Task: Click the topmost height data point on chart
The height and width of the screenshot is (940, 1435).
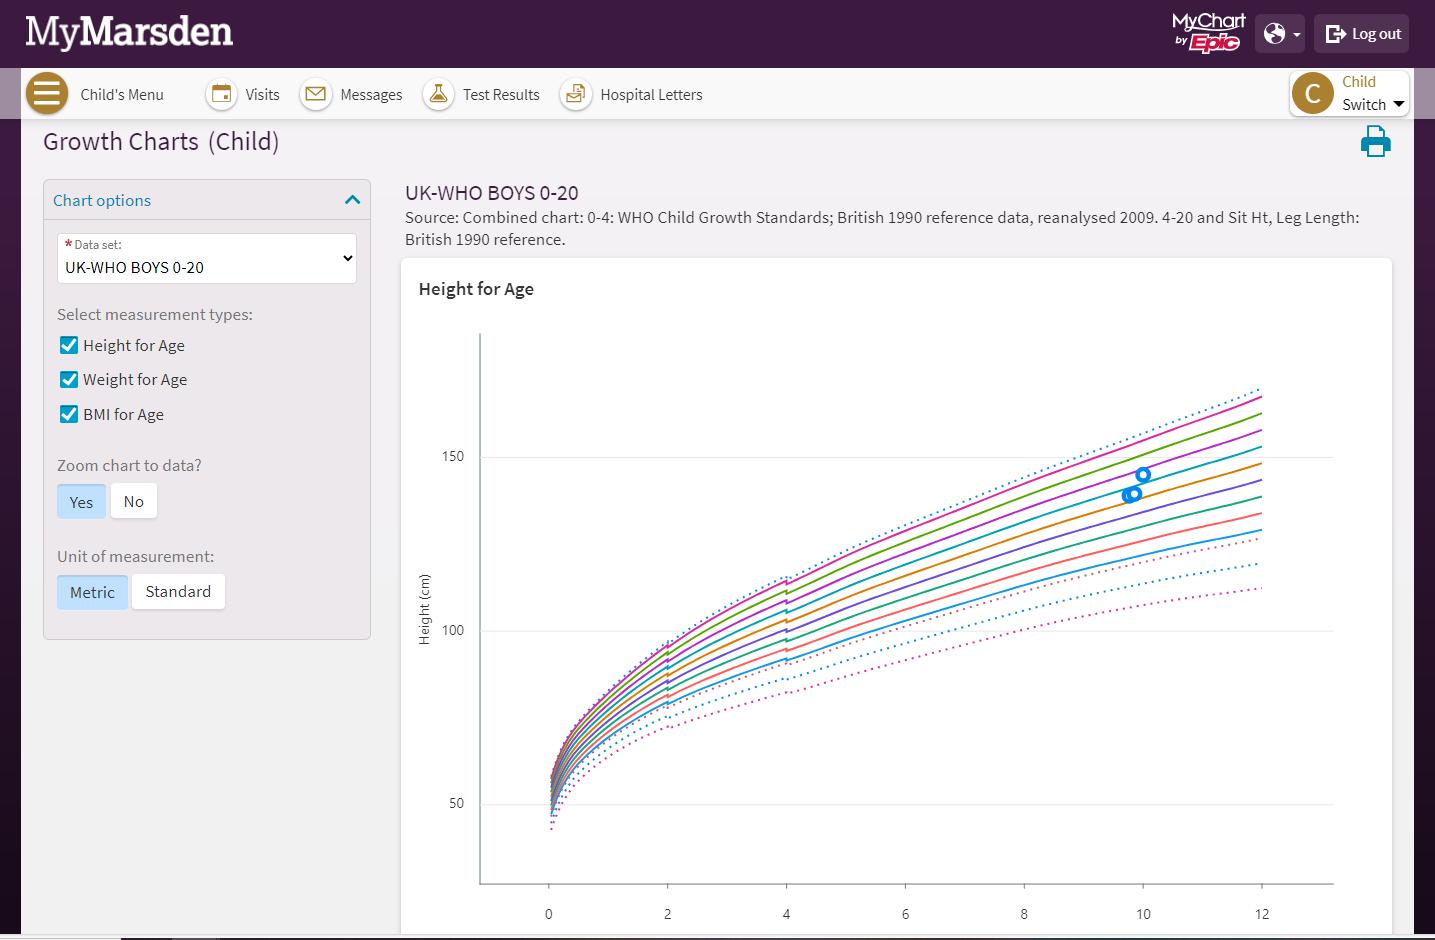Action: 1143,475
